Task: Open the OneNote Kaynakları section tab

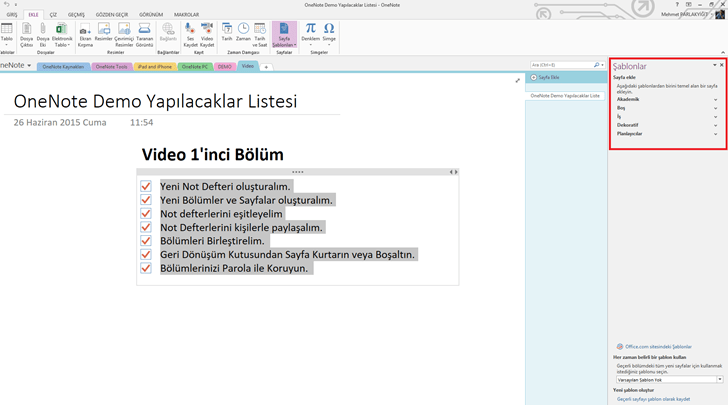Action: coord(63,67)
